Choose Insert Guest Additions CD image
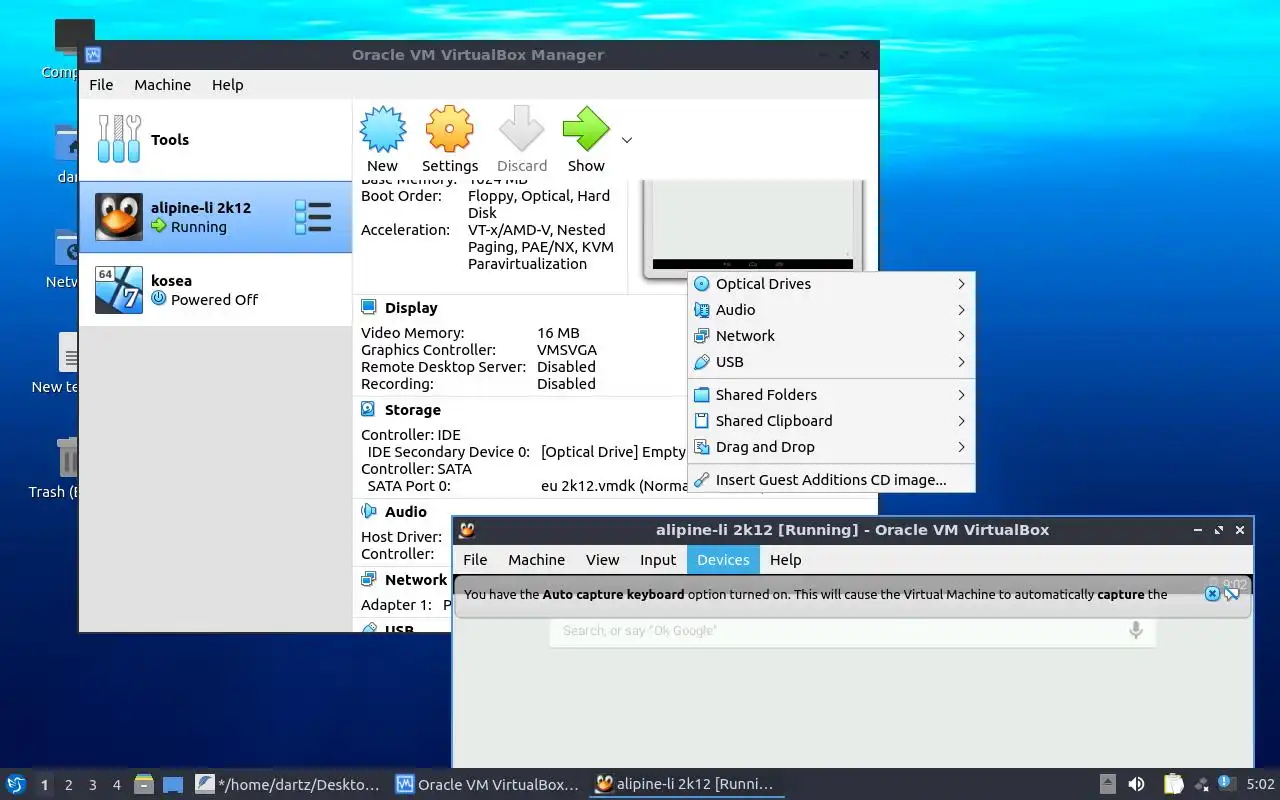The image size is (1280, 800). pos(831,480)
